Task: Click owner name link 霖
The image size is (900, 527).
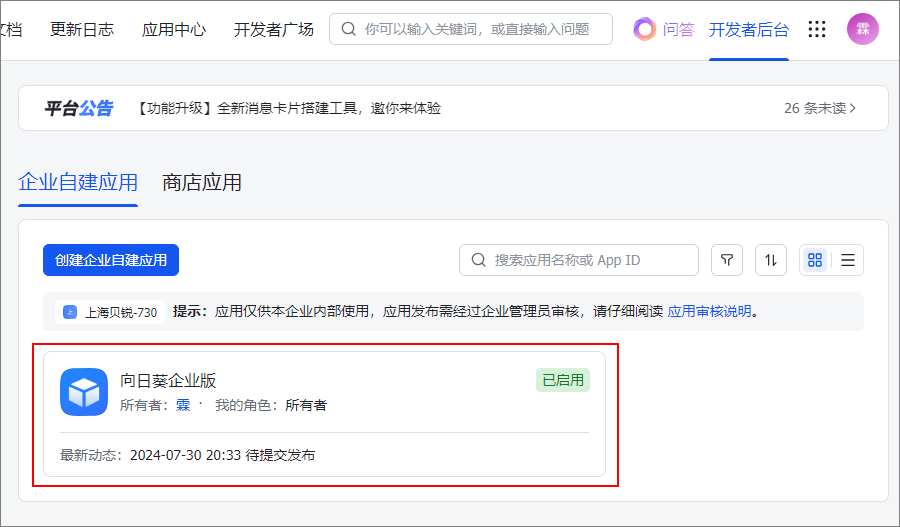Action: [x=183, y=405]
